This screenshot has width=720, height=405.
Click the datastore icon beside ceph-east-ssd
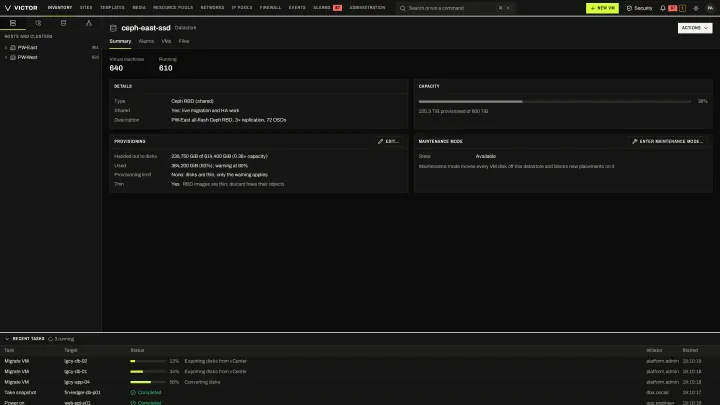tap(113, 28)
